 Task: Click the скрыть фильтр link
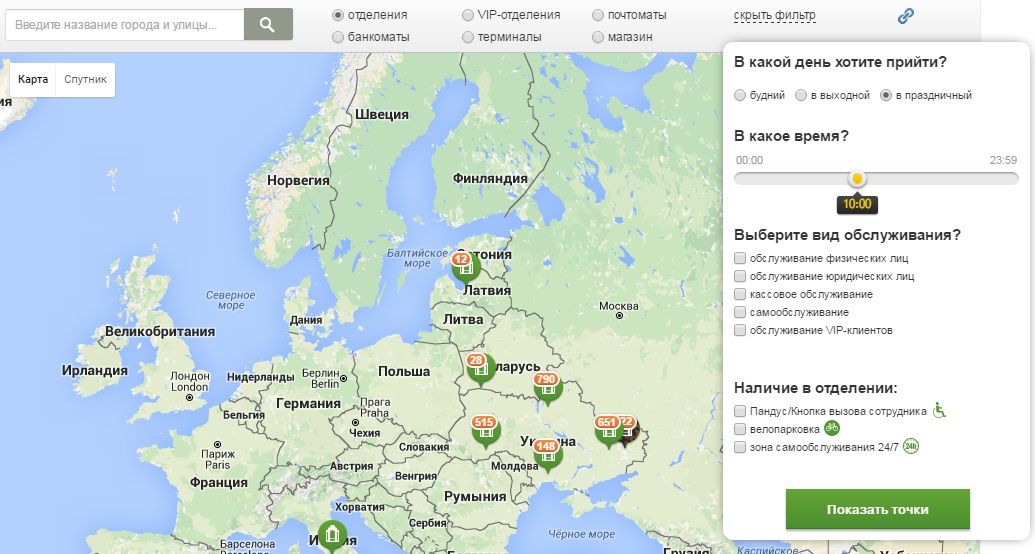774,15
